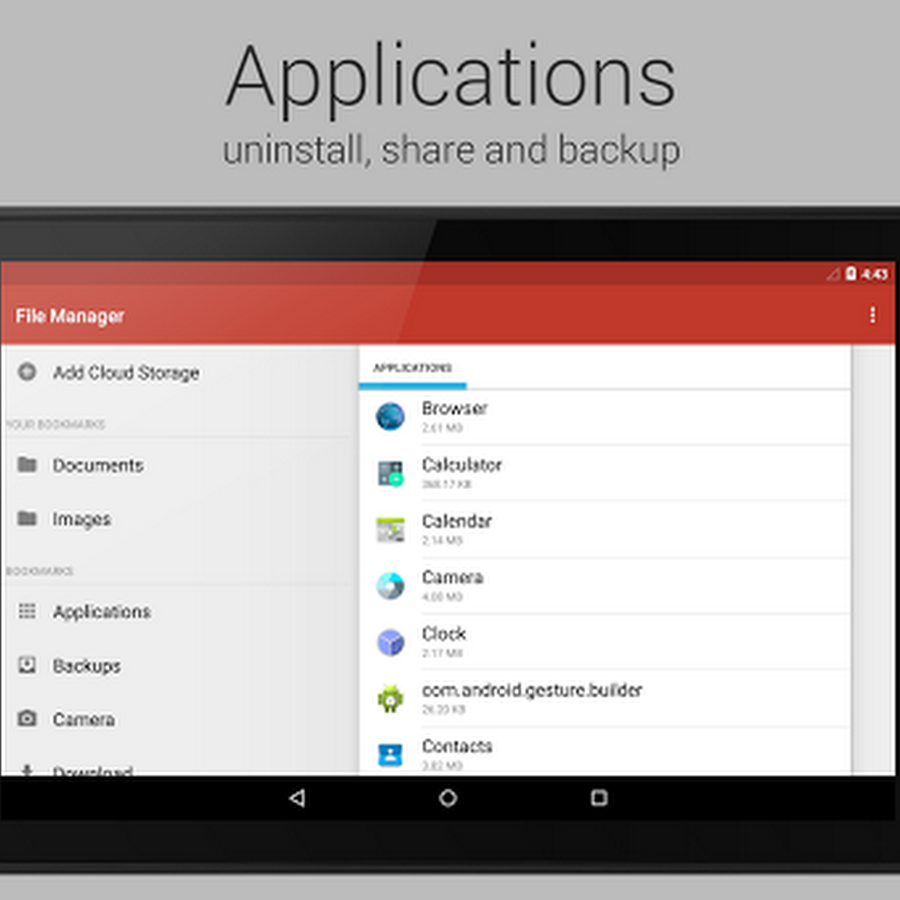This screenshot has height=900, width=900.
Task: Click the Backups icon in sidebar
Action: coord(27,665)
